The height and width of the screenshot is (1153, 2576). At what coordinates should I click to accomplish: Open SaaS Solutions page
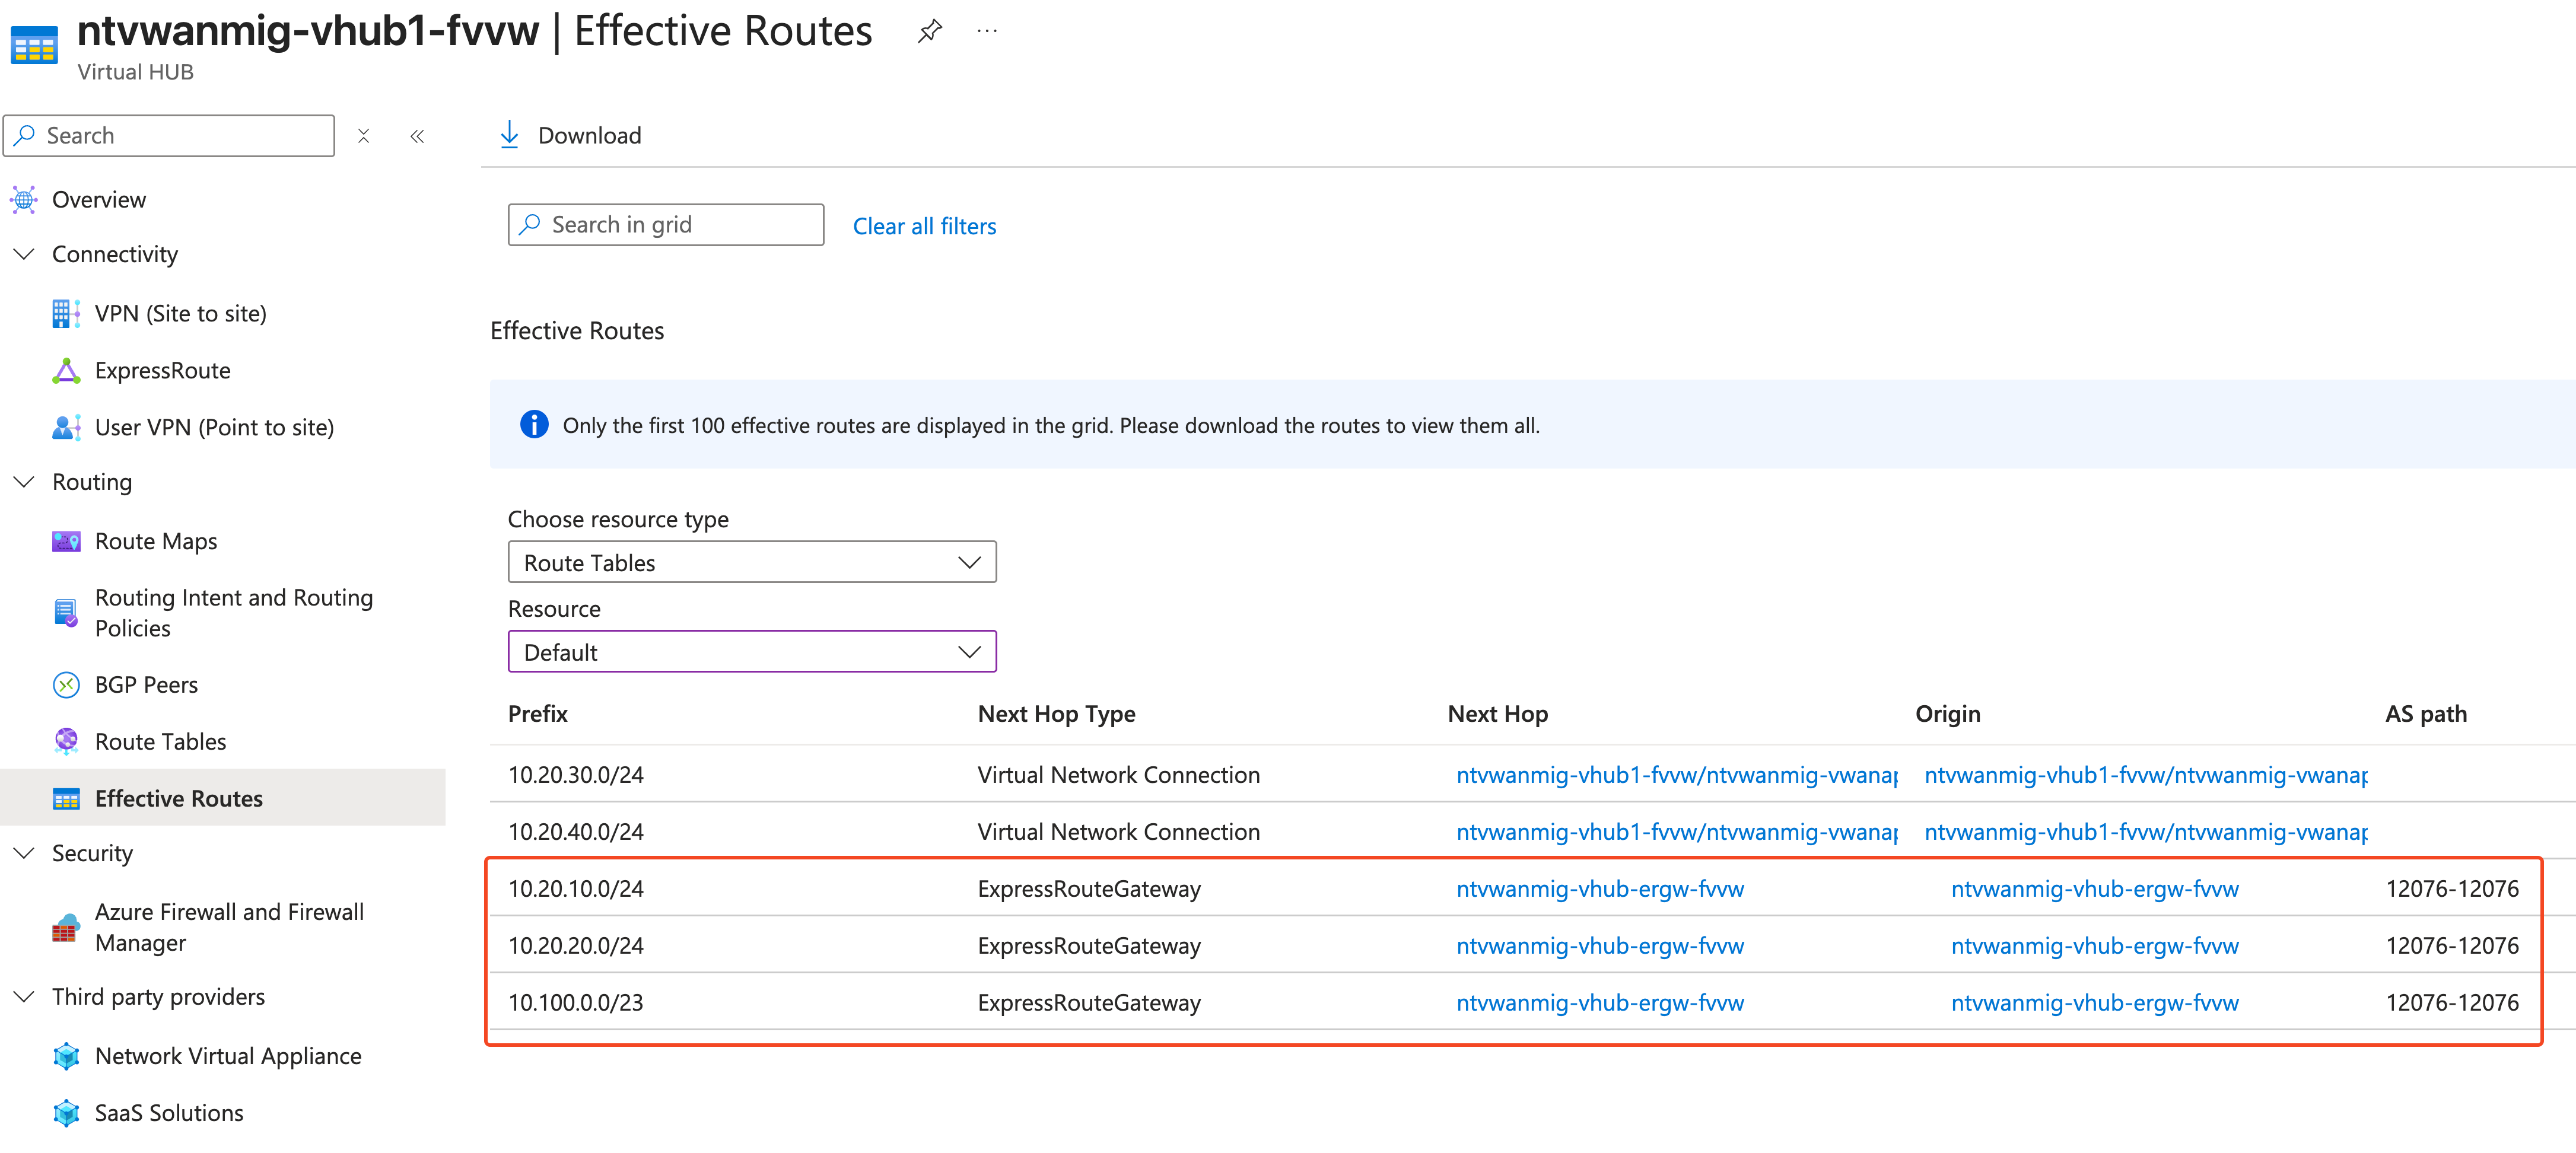click(169, 1114)
